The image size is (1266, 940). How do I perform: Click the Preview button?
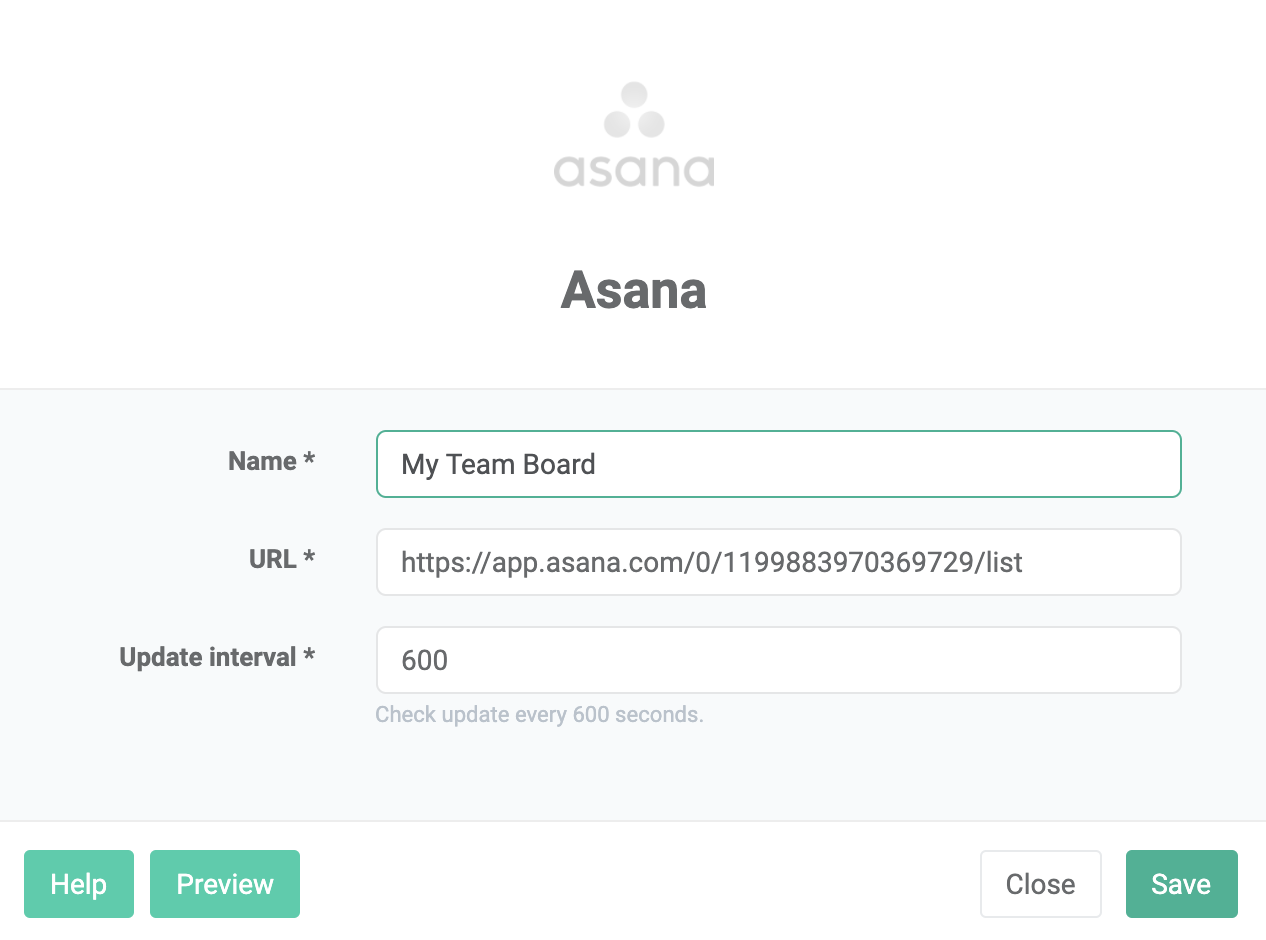tap(225, 884)
